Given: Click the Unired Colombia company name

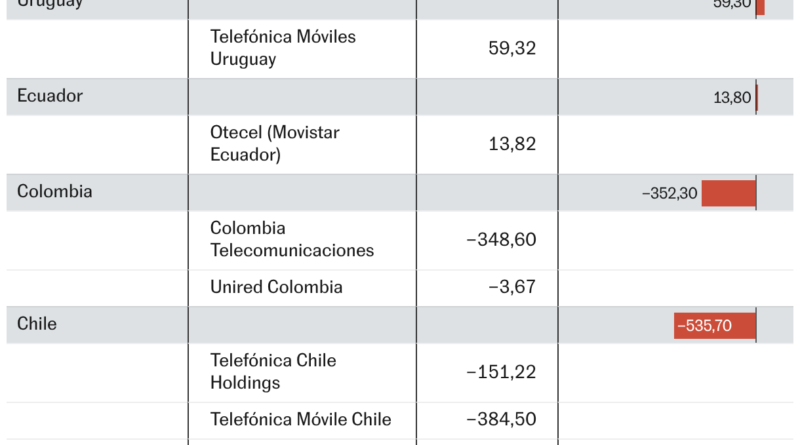Looking at the screenshot, I should (276, 287).
